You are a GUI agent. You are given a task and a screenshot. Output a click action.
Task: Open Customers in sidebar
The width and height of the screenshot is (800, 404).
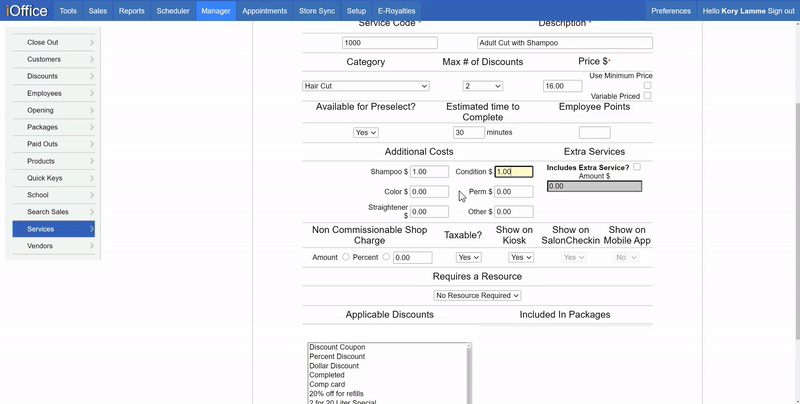pyautogui.click(x=54, y=59)
